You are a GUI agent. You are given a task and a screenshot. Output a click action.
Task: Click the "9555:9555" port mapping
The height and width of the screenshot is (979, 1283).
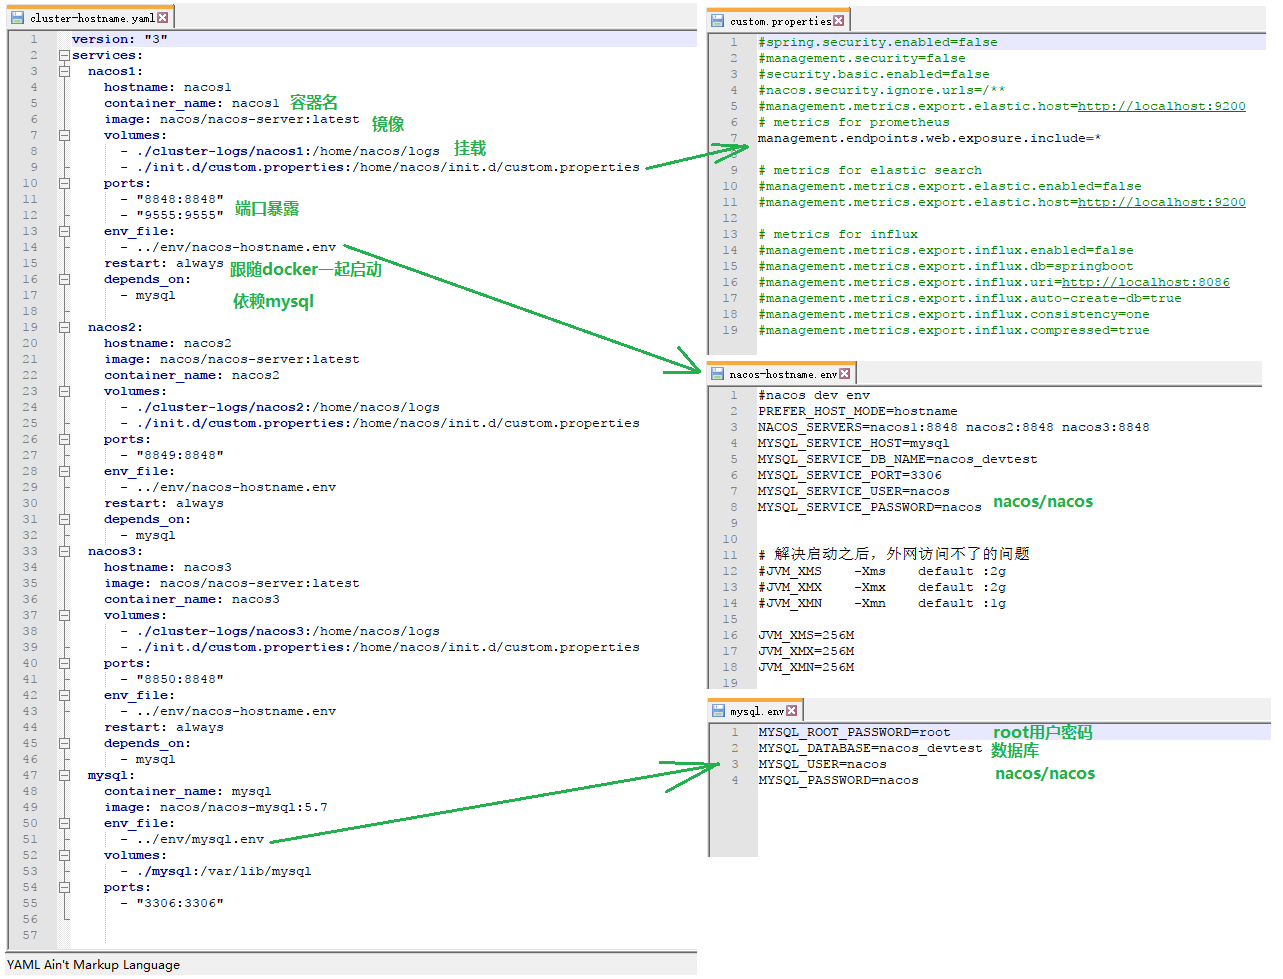click(180, 215)
